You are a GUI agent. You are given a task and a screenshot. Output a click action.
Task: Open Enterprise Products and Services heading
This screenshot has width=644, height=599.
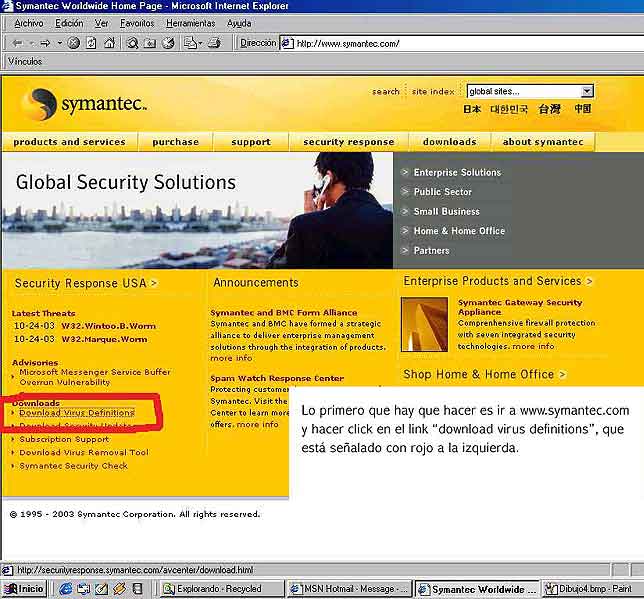[x=498, y=281]
